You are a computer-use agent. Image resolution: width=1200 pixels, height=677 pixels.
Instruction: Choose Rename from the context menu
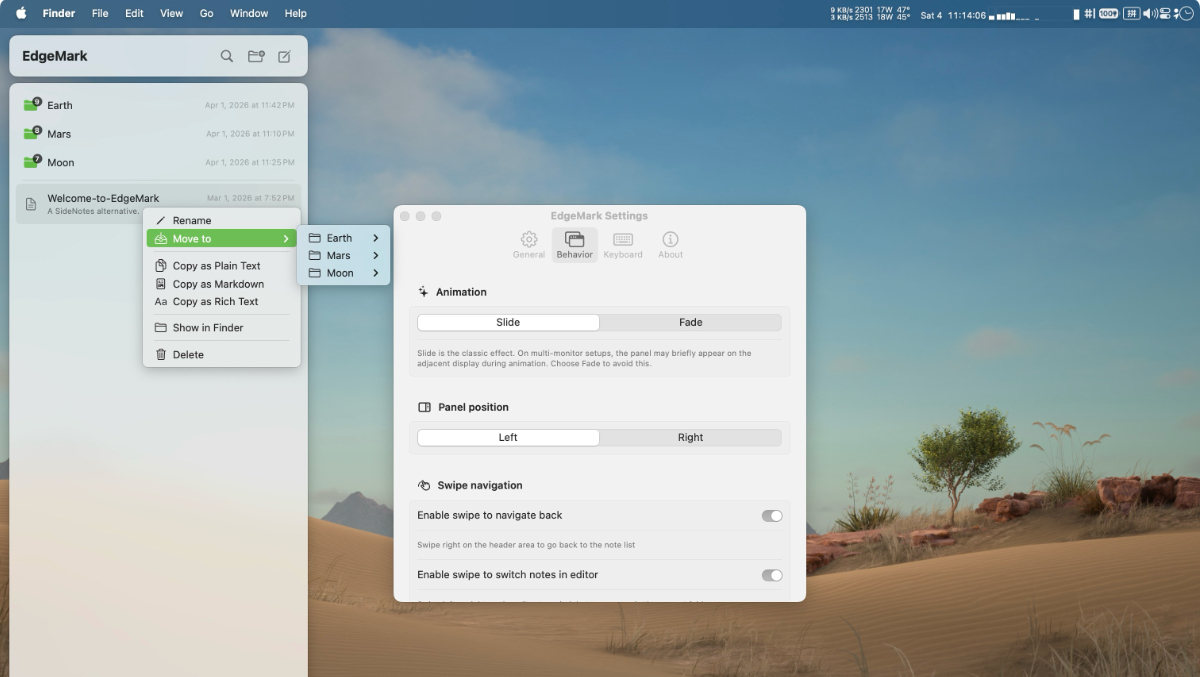[192, 221]
